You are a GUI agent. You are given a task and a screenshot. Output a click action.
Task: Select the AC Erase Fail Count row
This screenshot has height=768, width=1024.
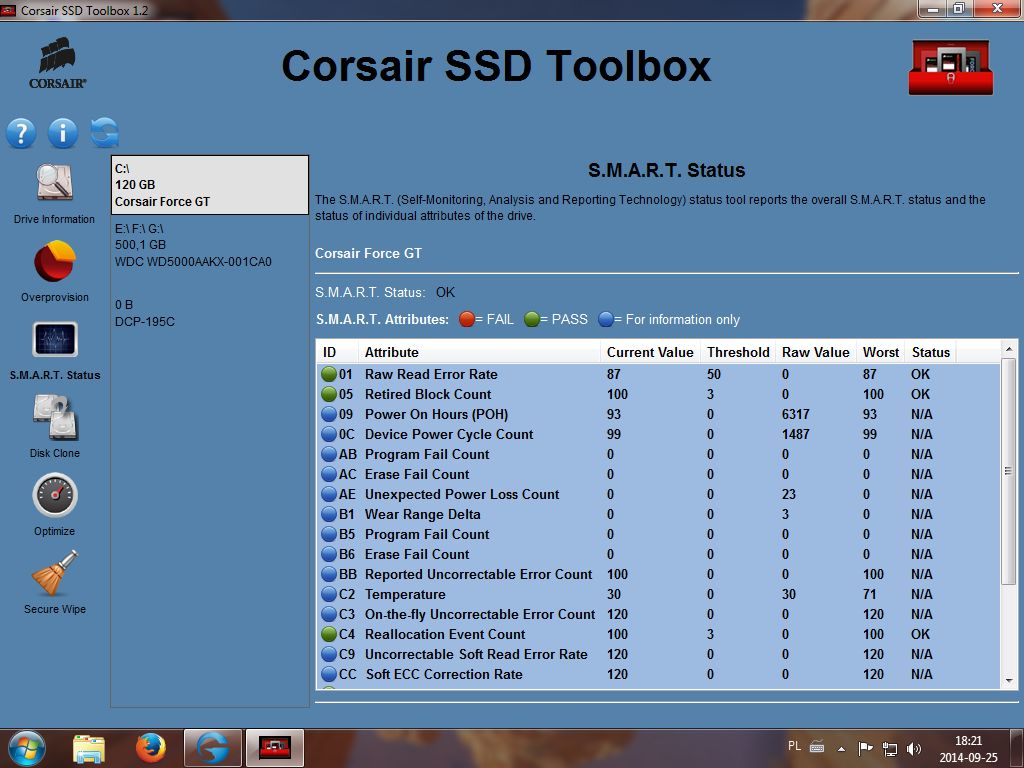click(658, 474)
